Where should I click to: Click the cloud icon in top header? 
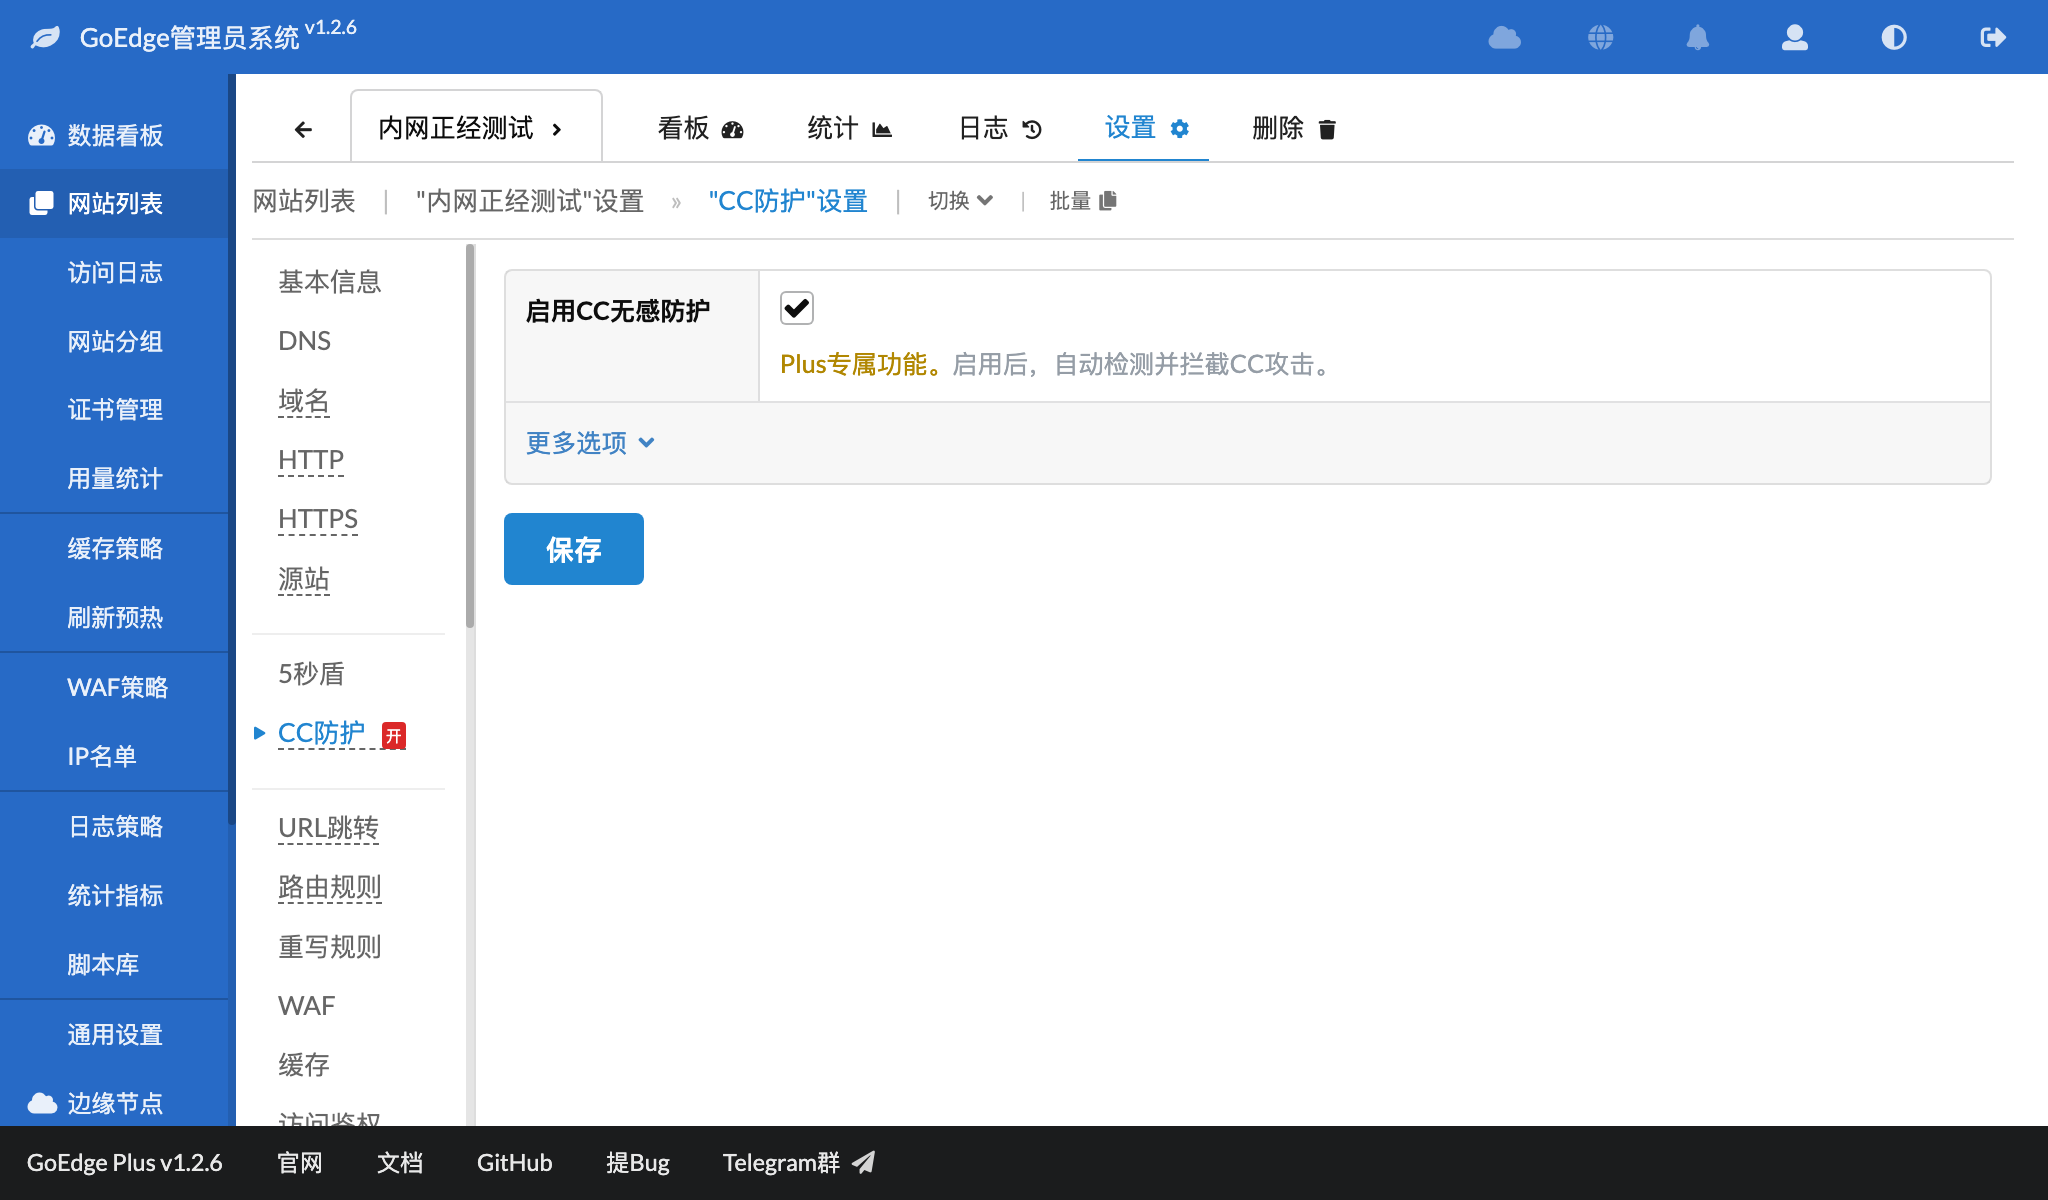pyautogui.click(x=1504, y=38)
